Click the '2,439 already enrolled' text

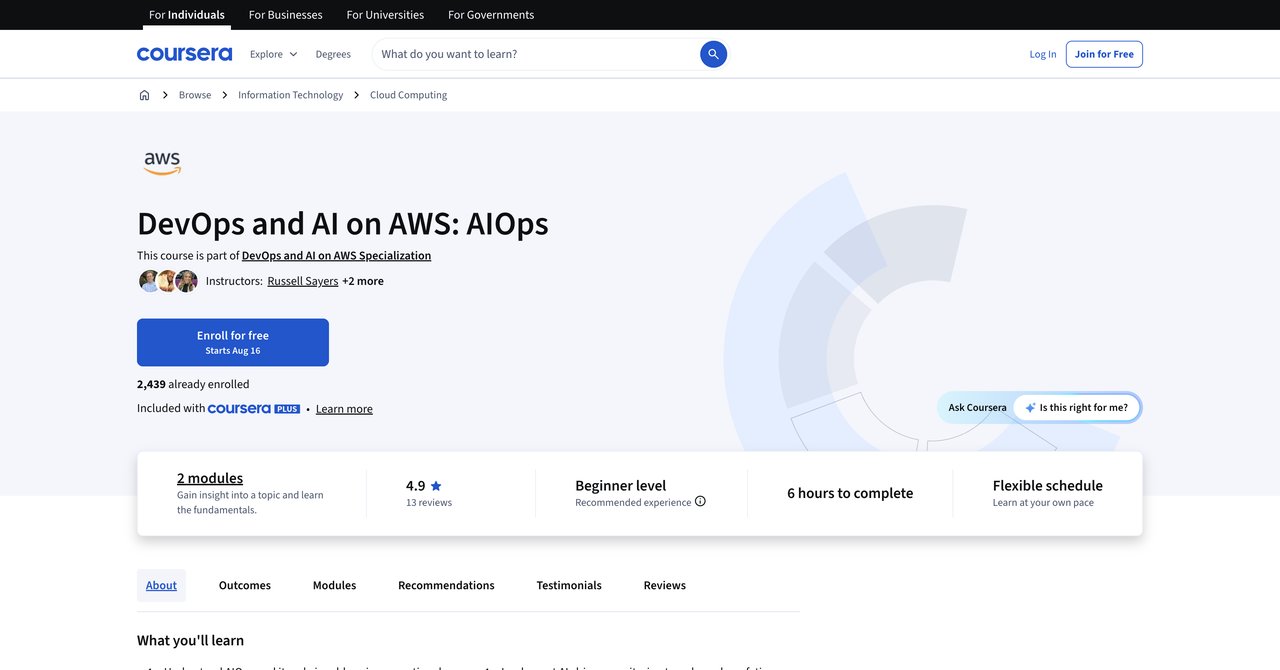click(193, 384)
